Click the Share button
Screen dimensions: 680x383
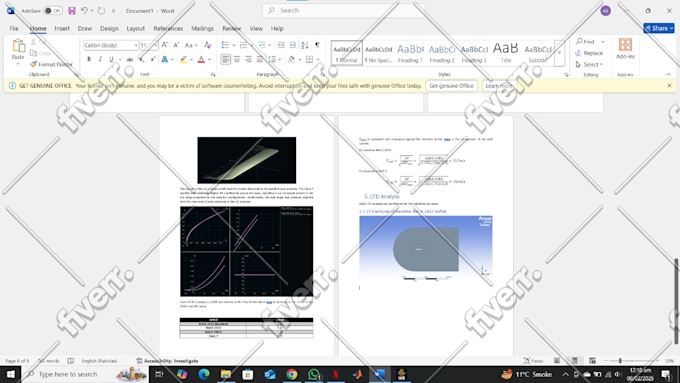point(659,28)
